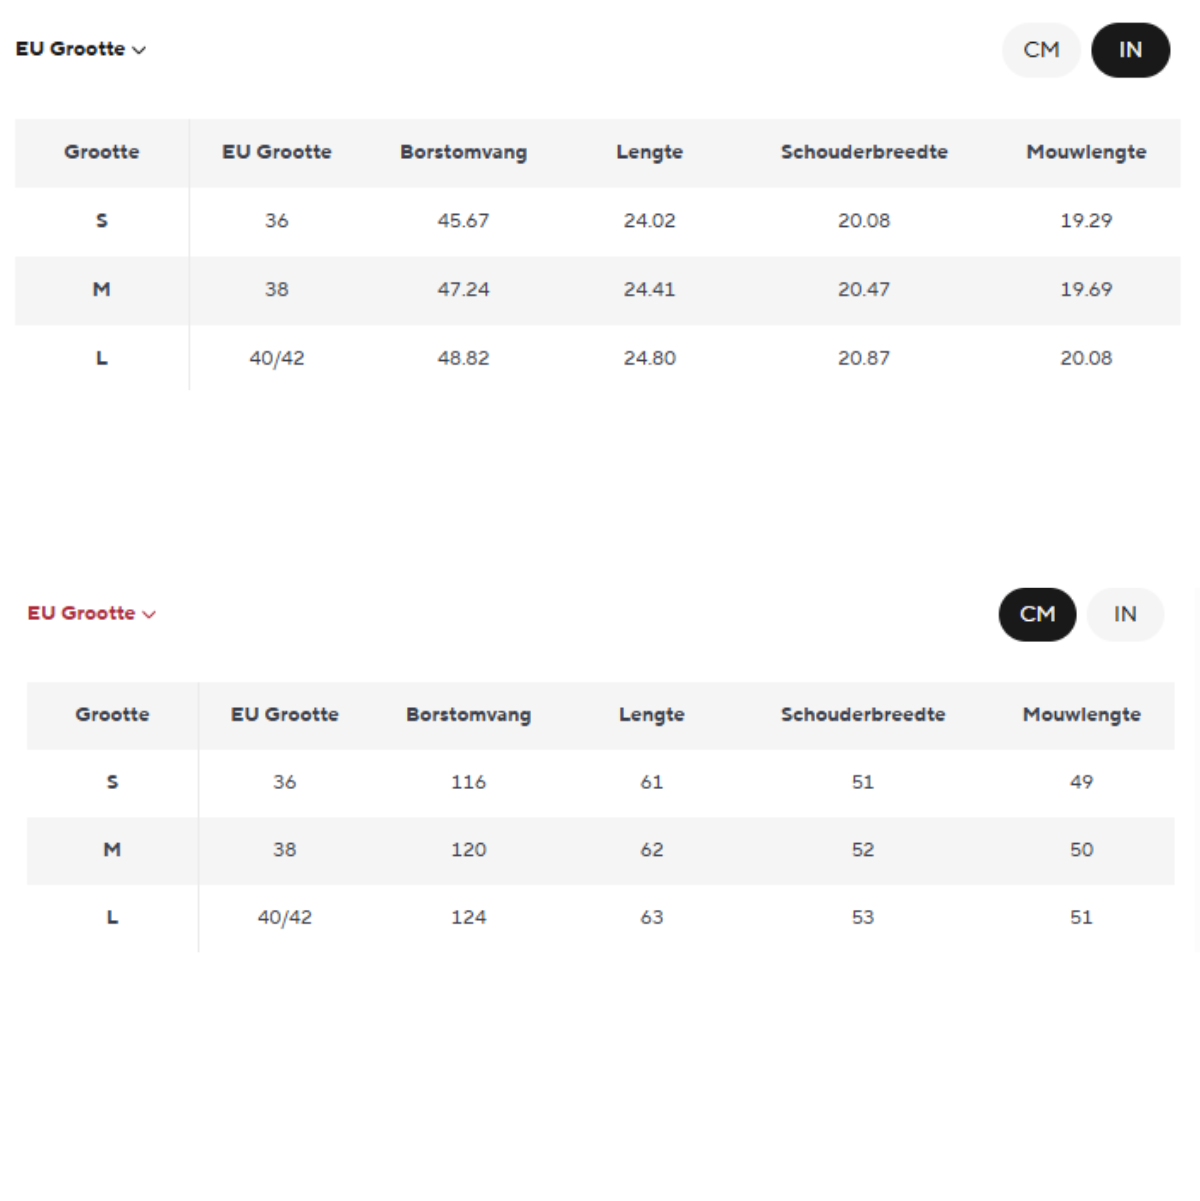
Task: Click the Lengte header above 61
Action: pos(651,715)
